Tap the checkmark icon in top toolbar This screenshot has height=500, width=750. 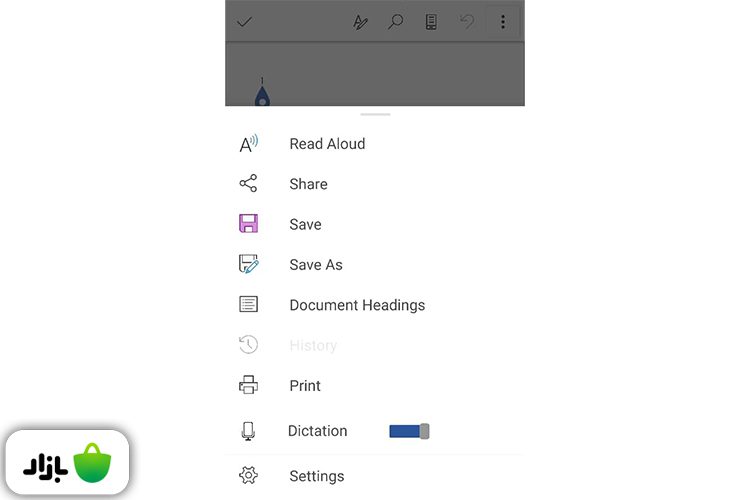244,22
